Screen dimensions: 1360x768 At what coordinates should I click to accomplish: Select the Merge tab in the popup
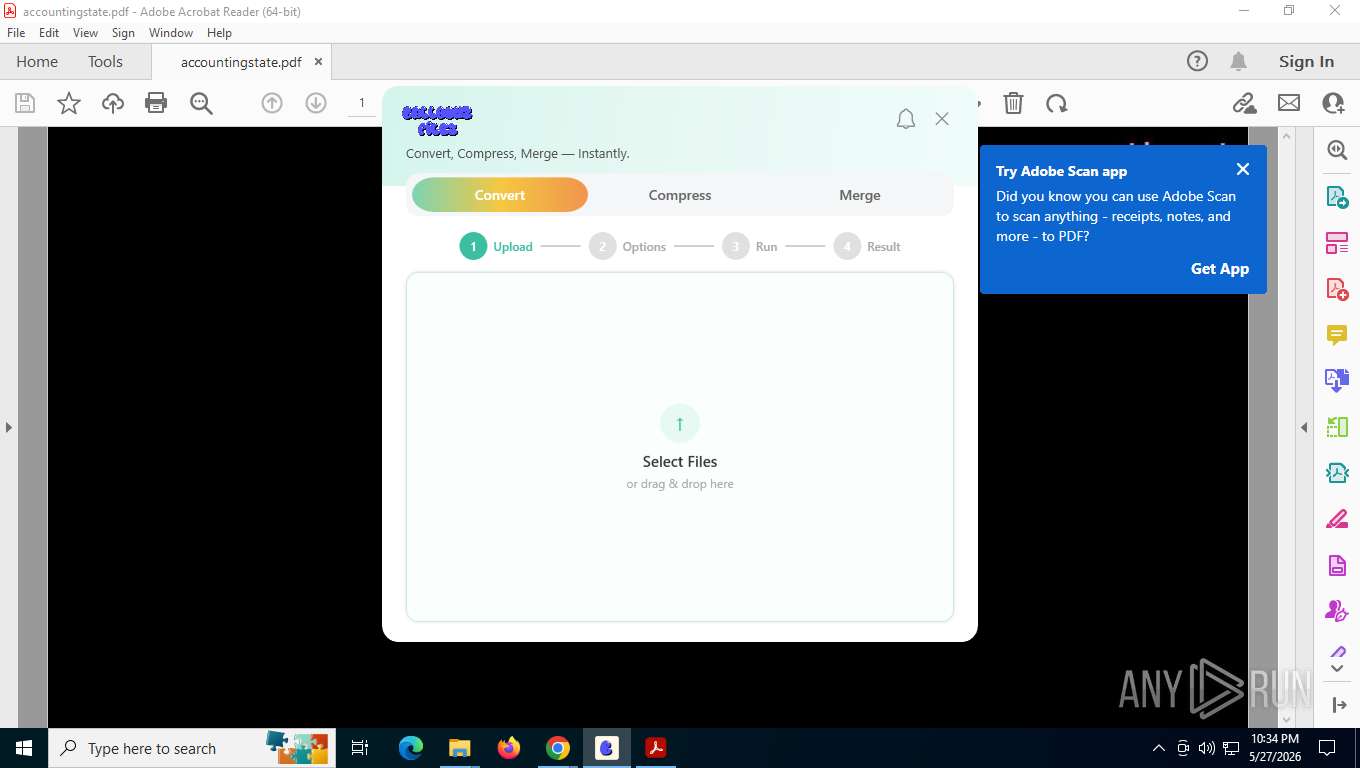(x=860, y=195)
